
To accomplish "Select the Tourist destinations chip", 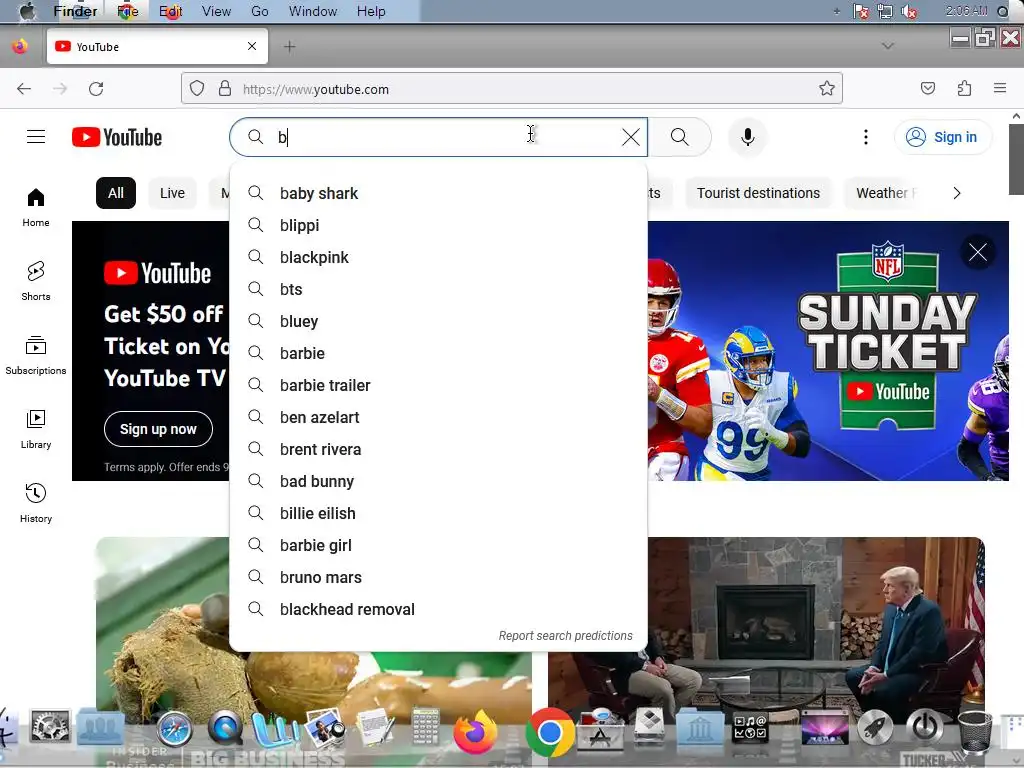I will click(758, 193).
